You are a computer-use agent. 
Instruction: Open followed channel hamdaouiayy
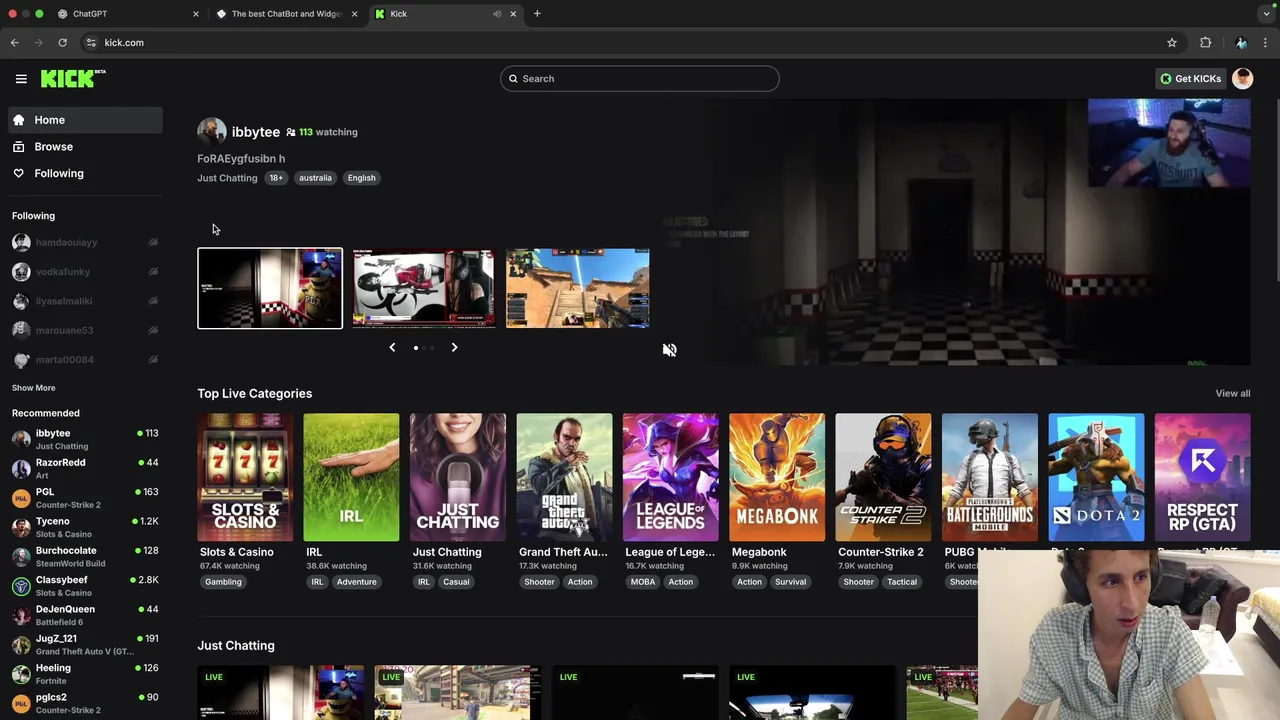(84, 242)
